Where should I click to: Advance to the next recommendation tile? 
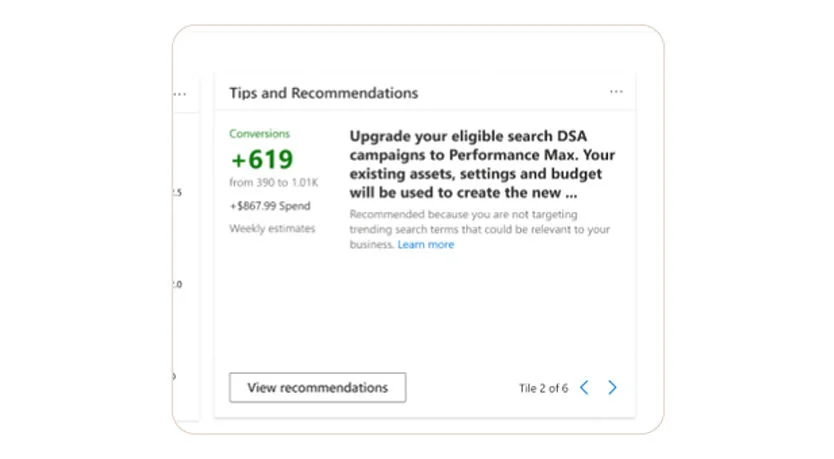click(x=612, y=388)
